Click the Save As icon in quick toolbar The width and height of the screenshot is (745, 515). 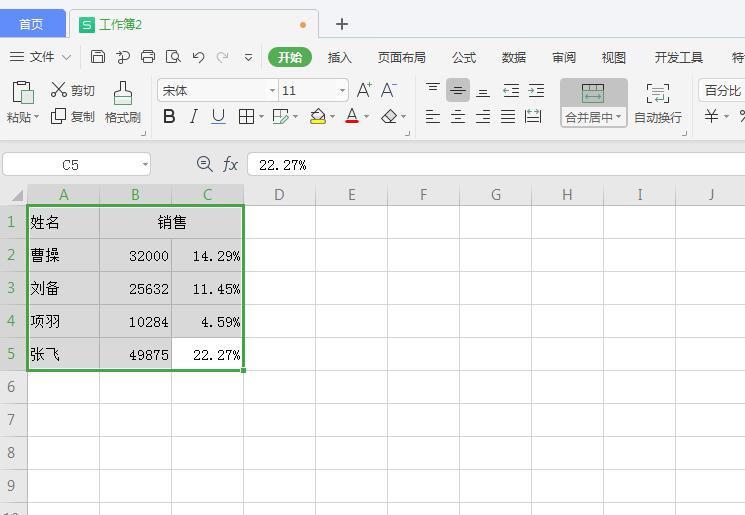click(123, 57)
